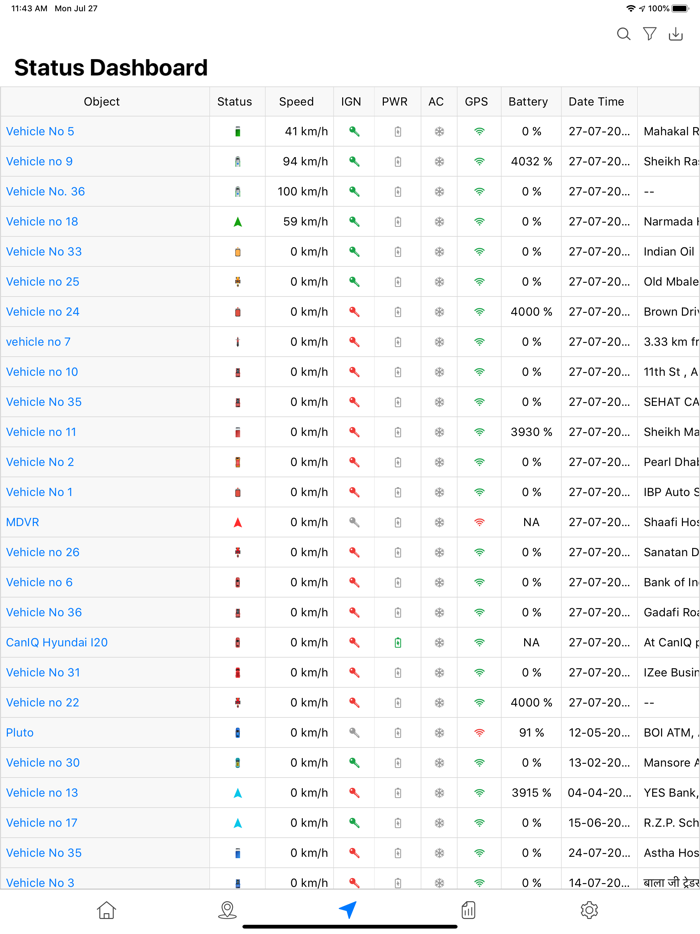Tap green power battery icon for CanIQ Hyundai I20
The height and width of the screenshot is (934, 700).
point(398,643)
